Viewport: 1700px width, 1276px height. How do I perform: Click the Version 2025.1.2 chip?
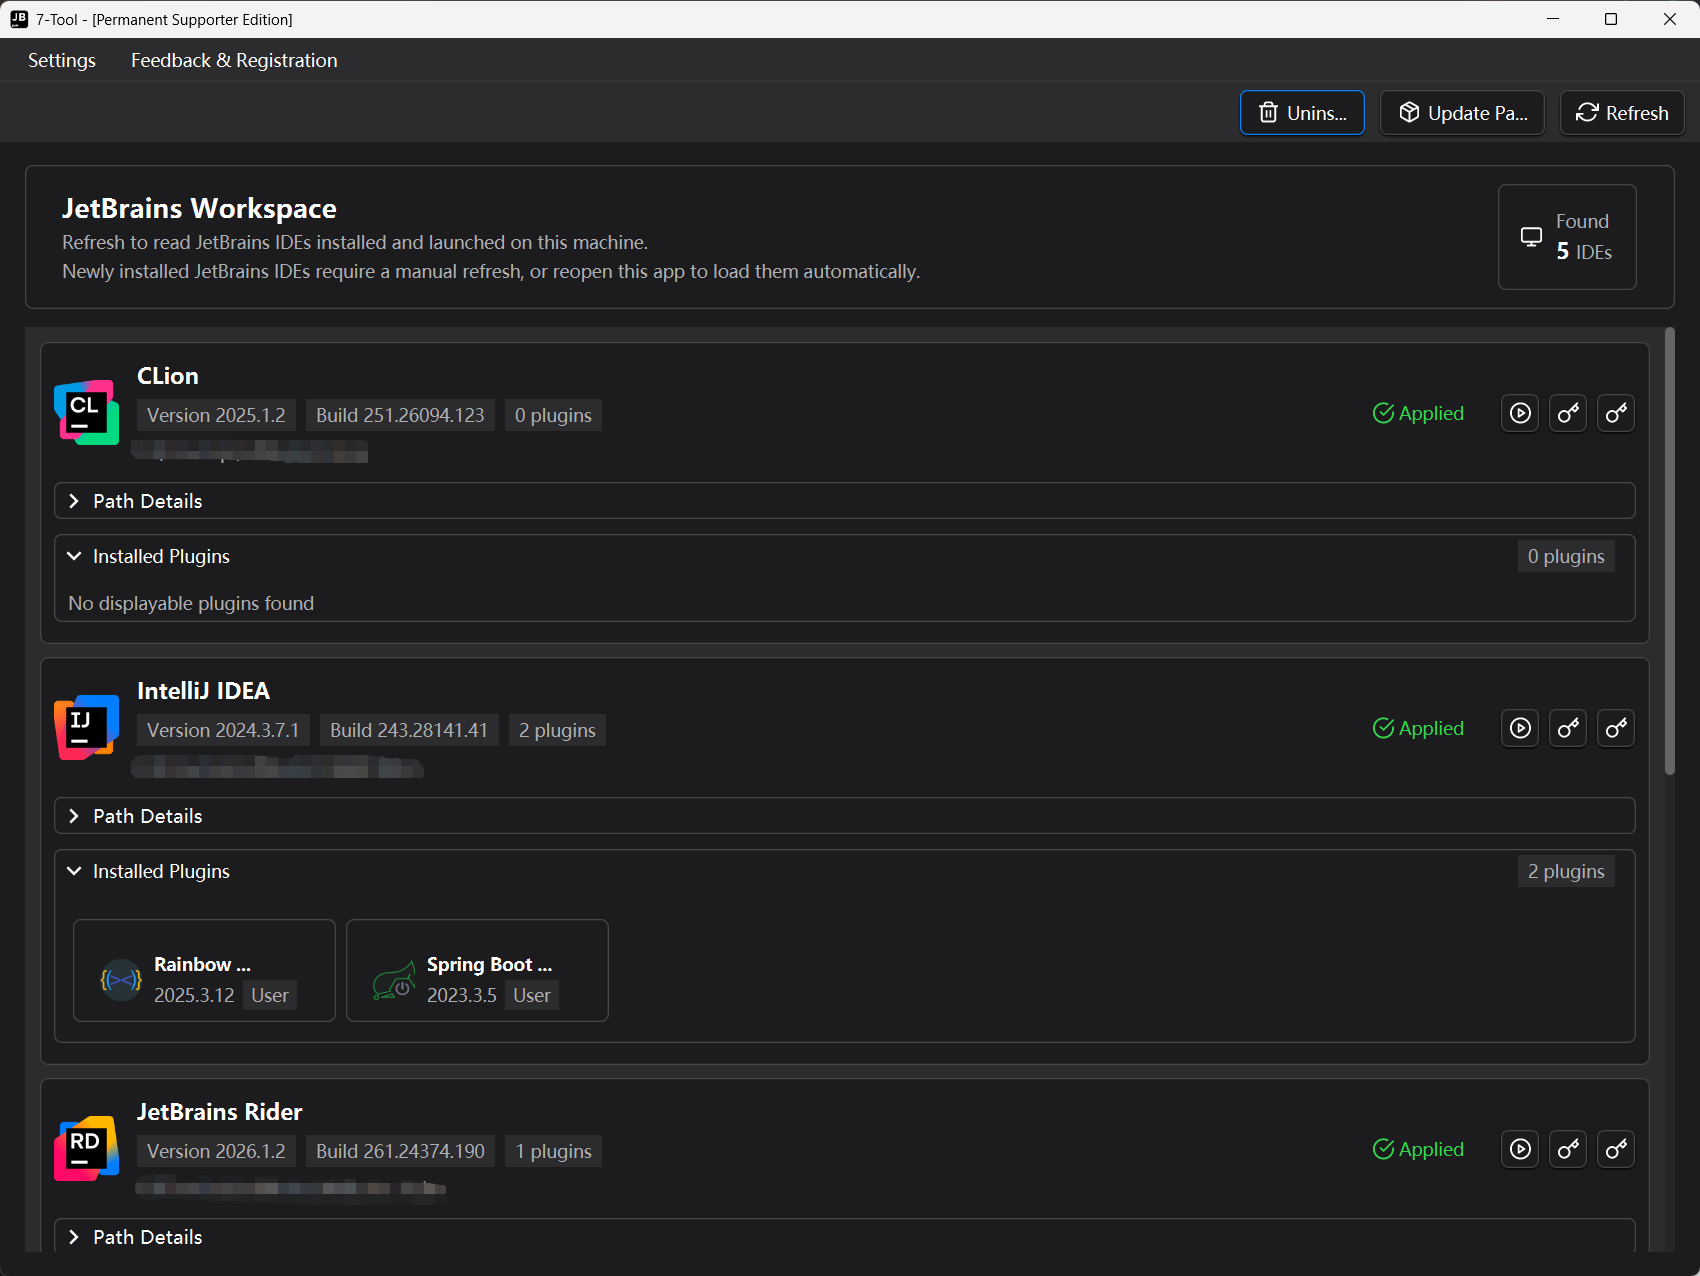click(x=216, y=415)
